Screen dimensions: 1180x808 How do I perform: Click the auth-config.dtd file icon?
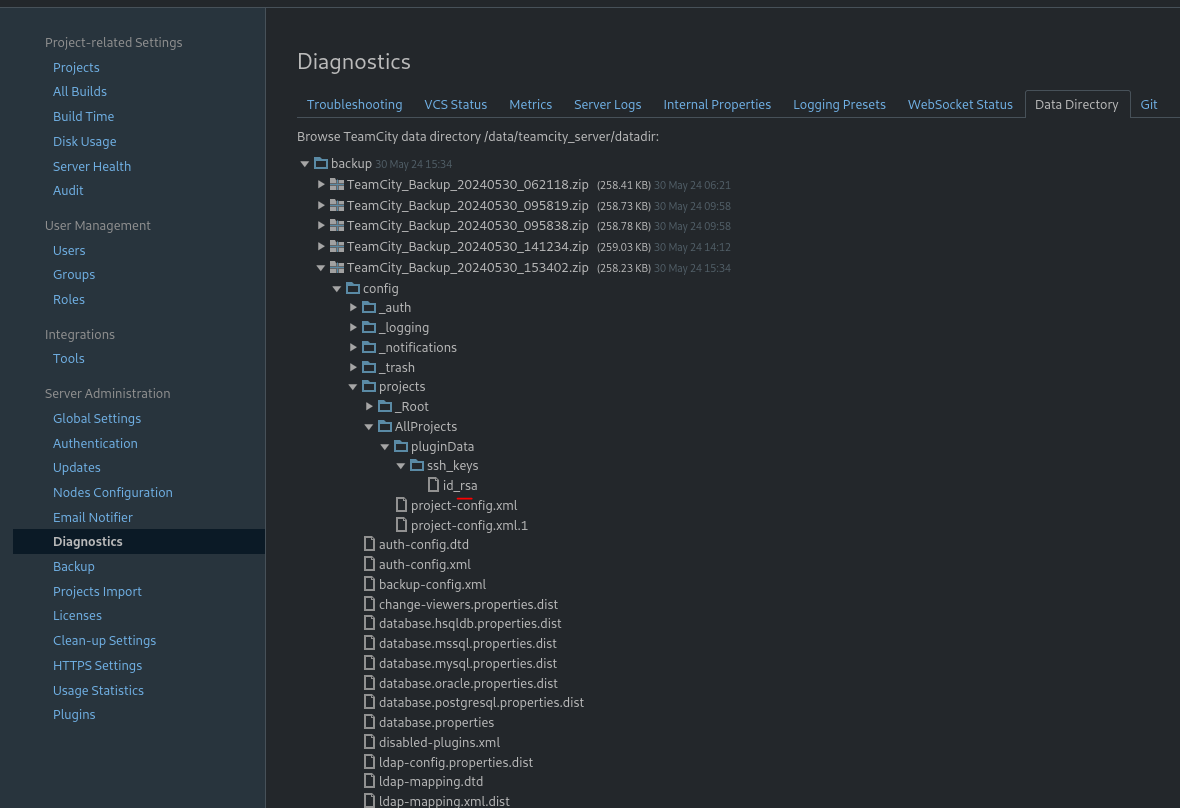pyautogui.click(x=369, y=543)
